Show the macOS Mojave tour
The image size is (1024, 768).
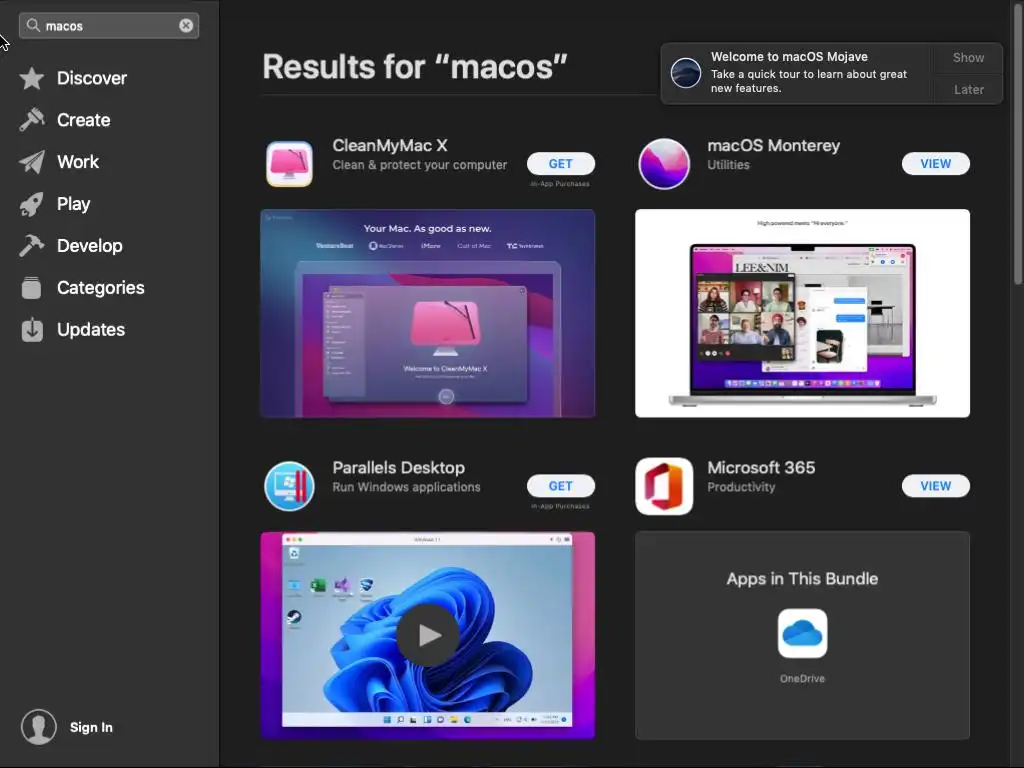[968, 57]
